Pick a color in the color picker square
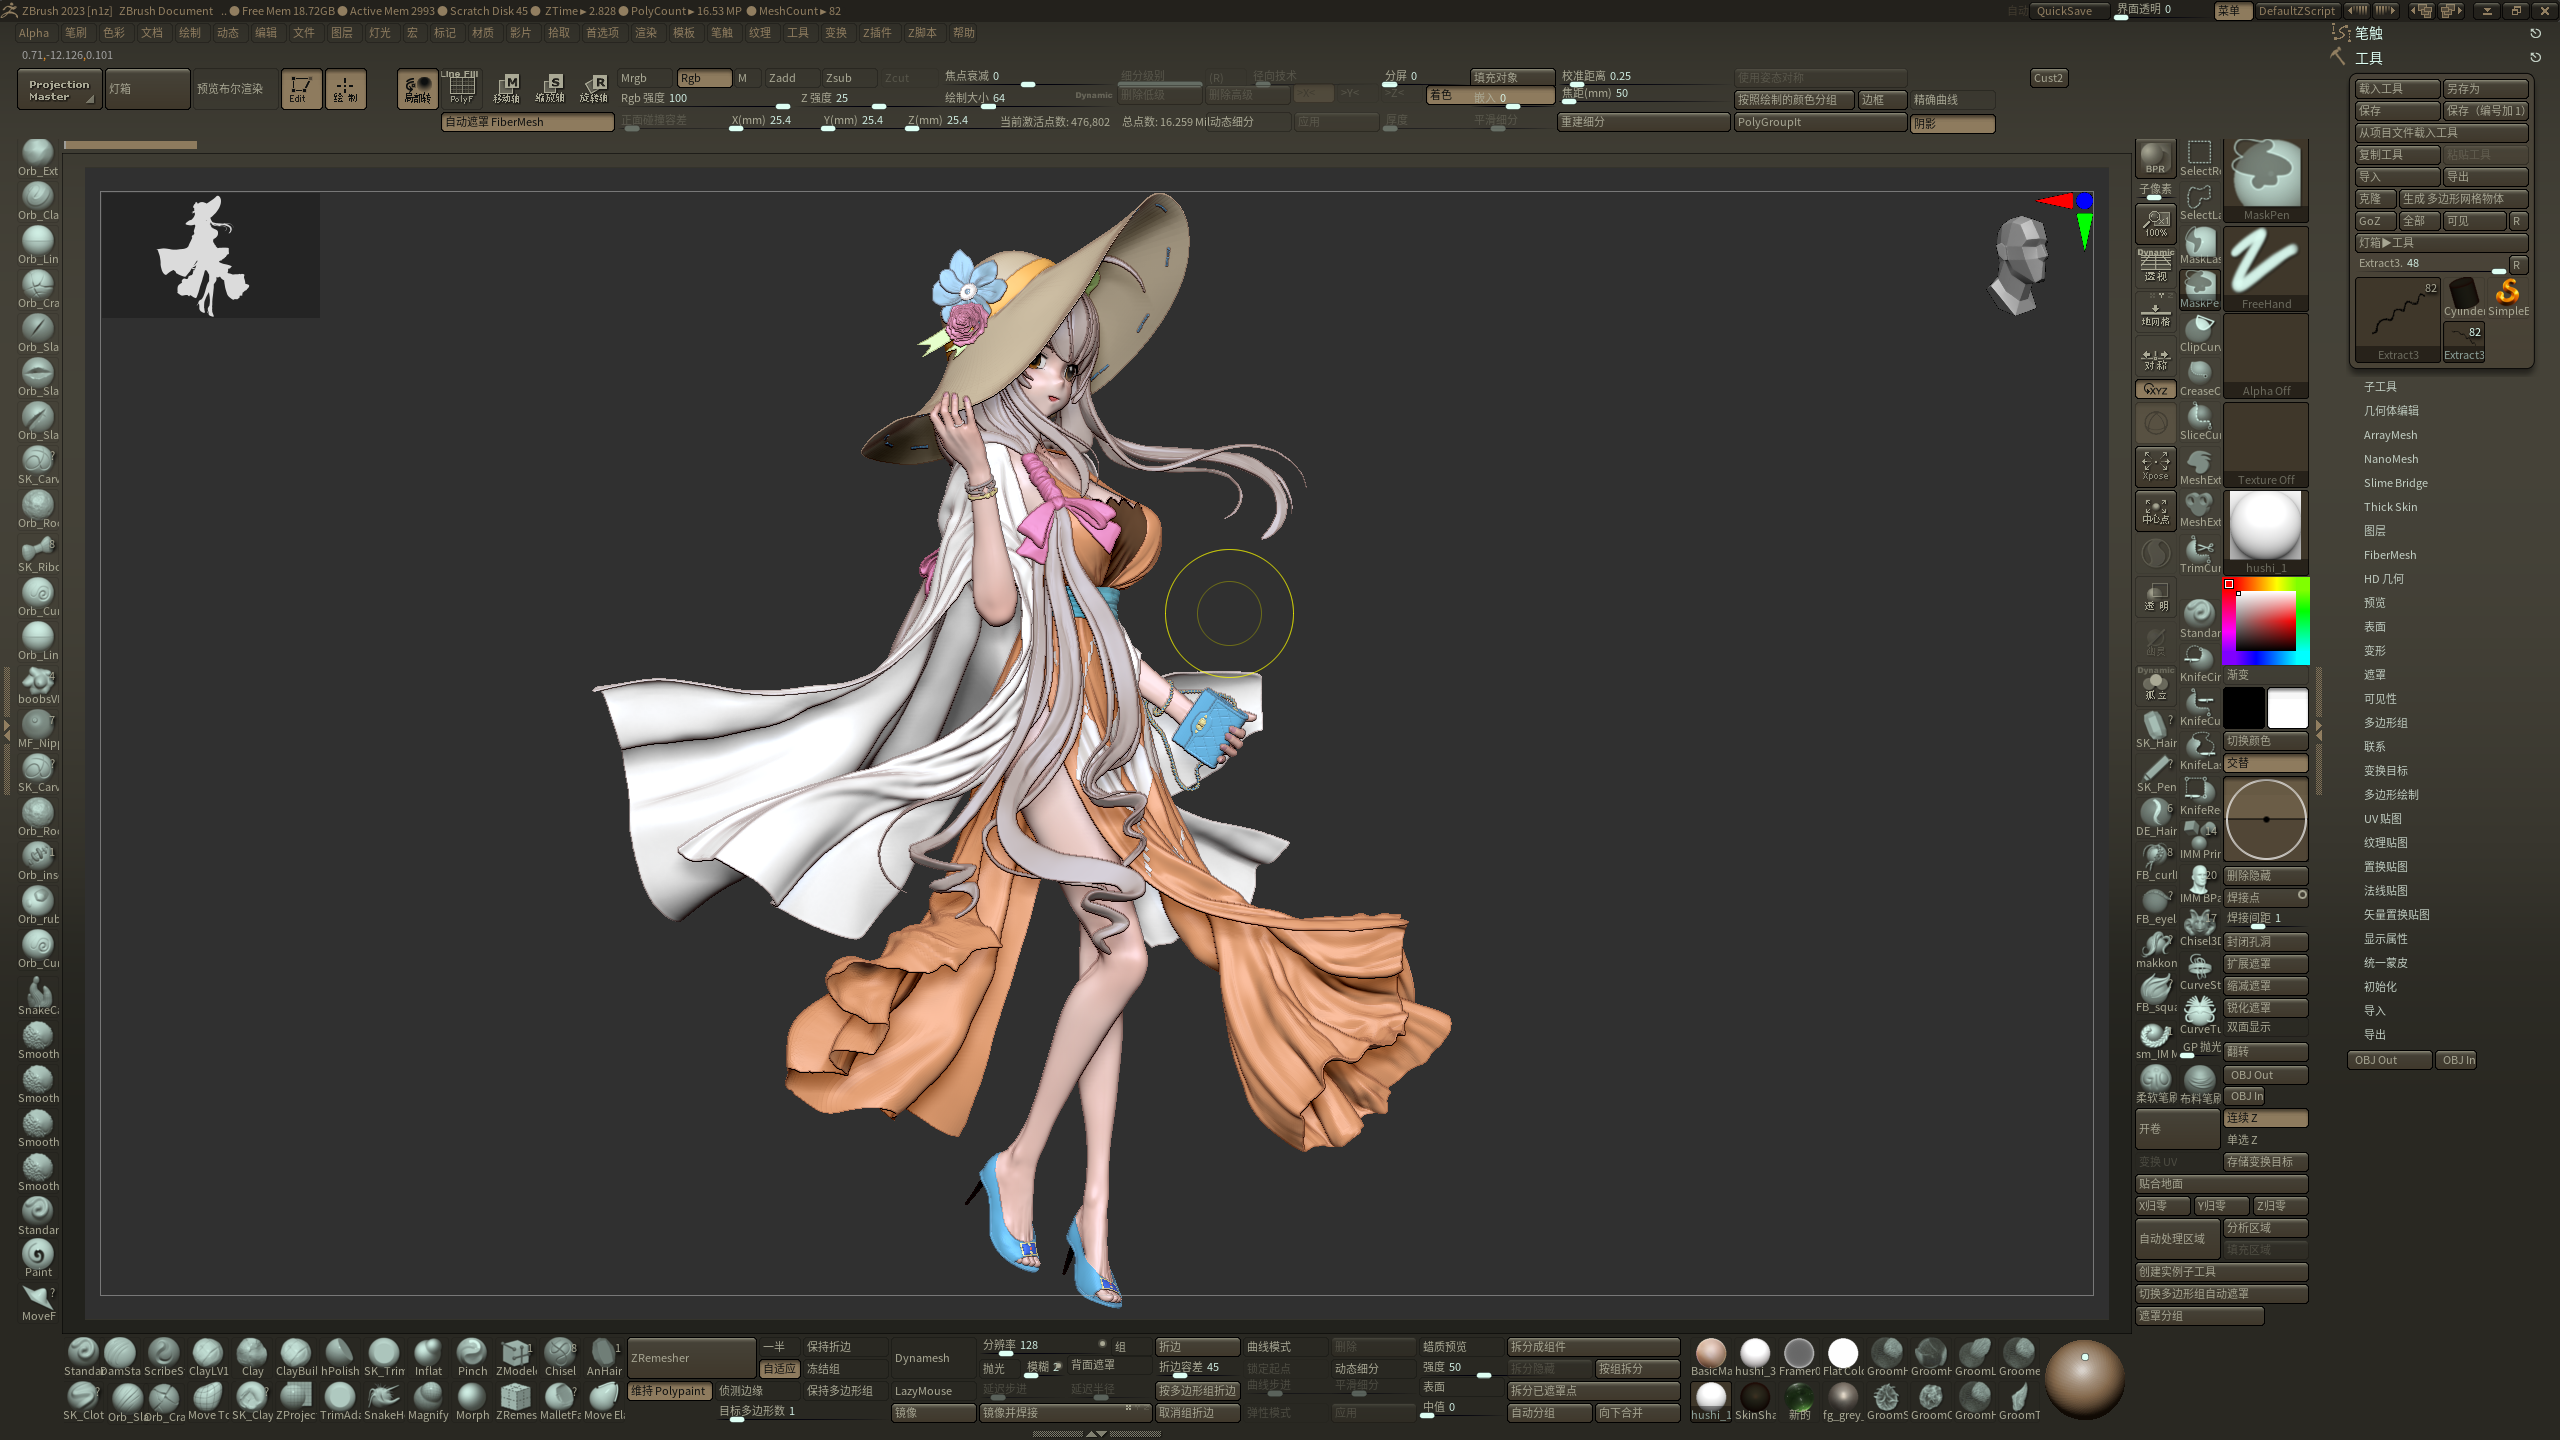The height and width of the screenshot is (1440, 2560). click(2265, 621)
